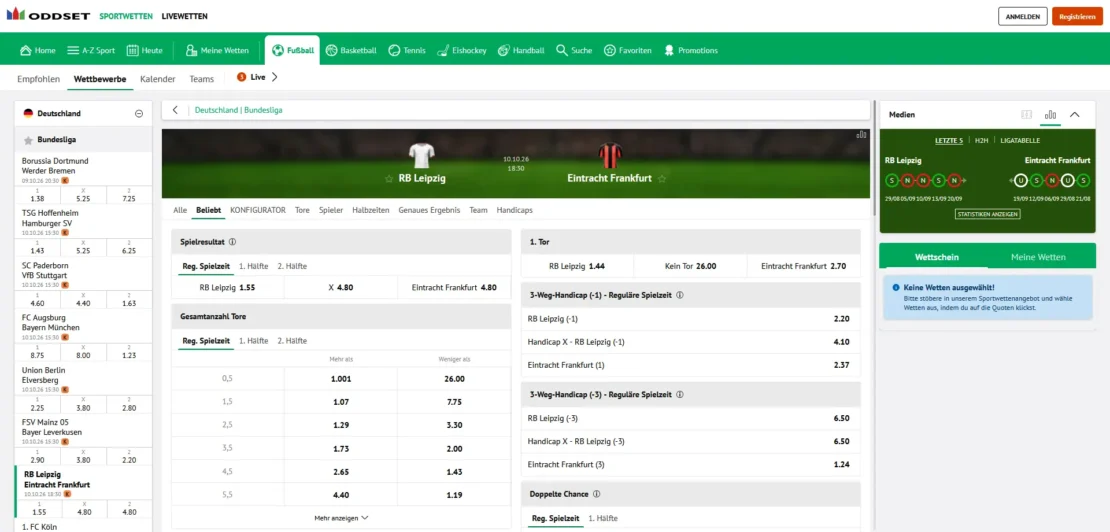Open the Kalender tab
Image resolution: width=1110 pixels, height=532 pixels.
point(157,79)
